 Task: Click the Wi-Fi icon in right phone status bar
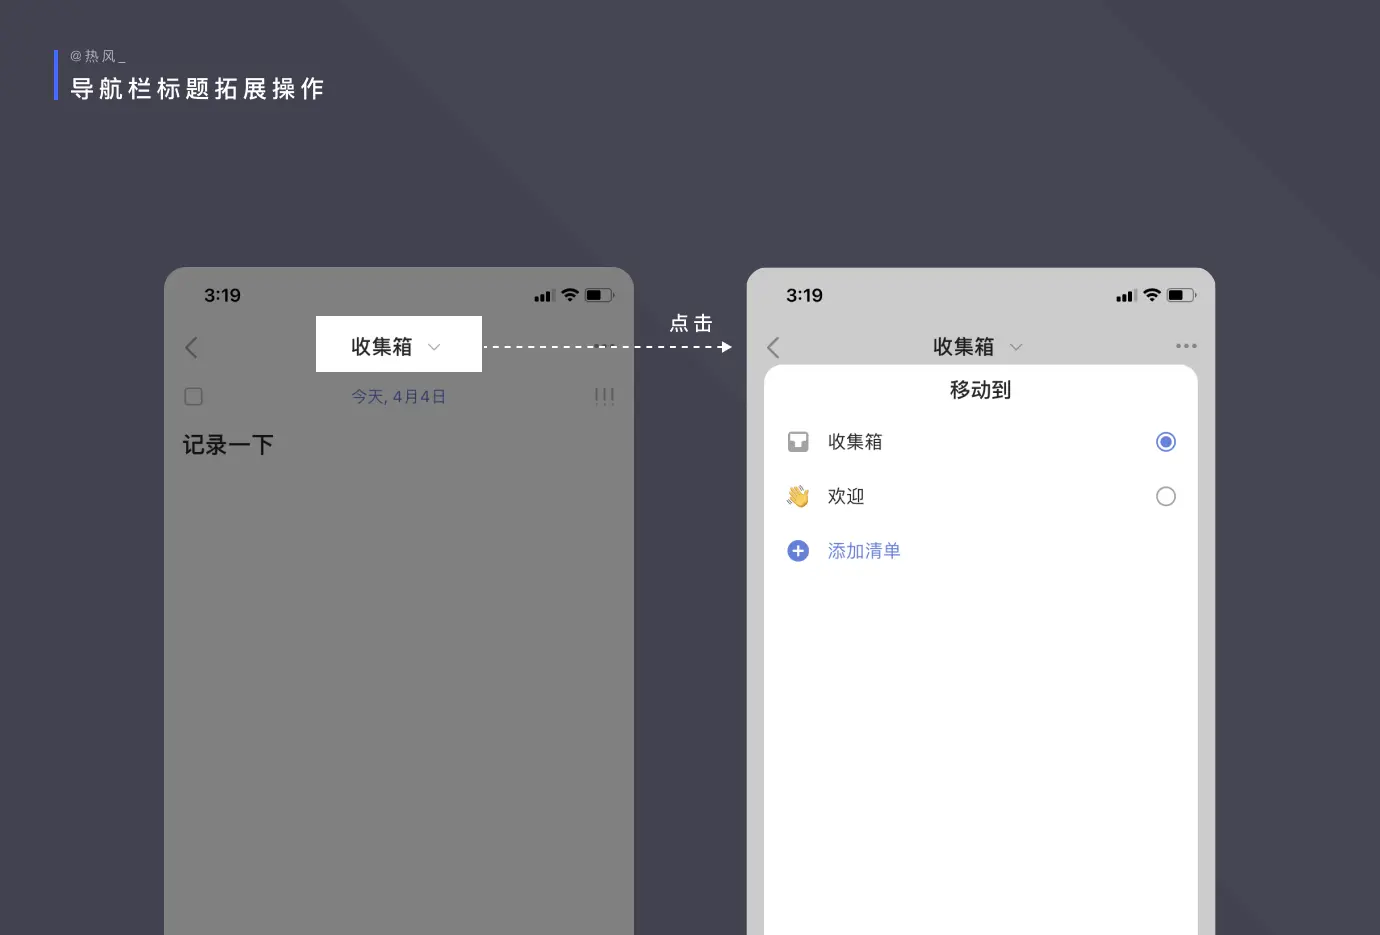[x=1152, y=295]
